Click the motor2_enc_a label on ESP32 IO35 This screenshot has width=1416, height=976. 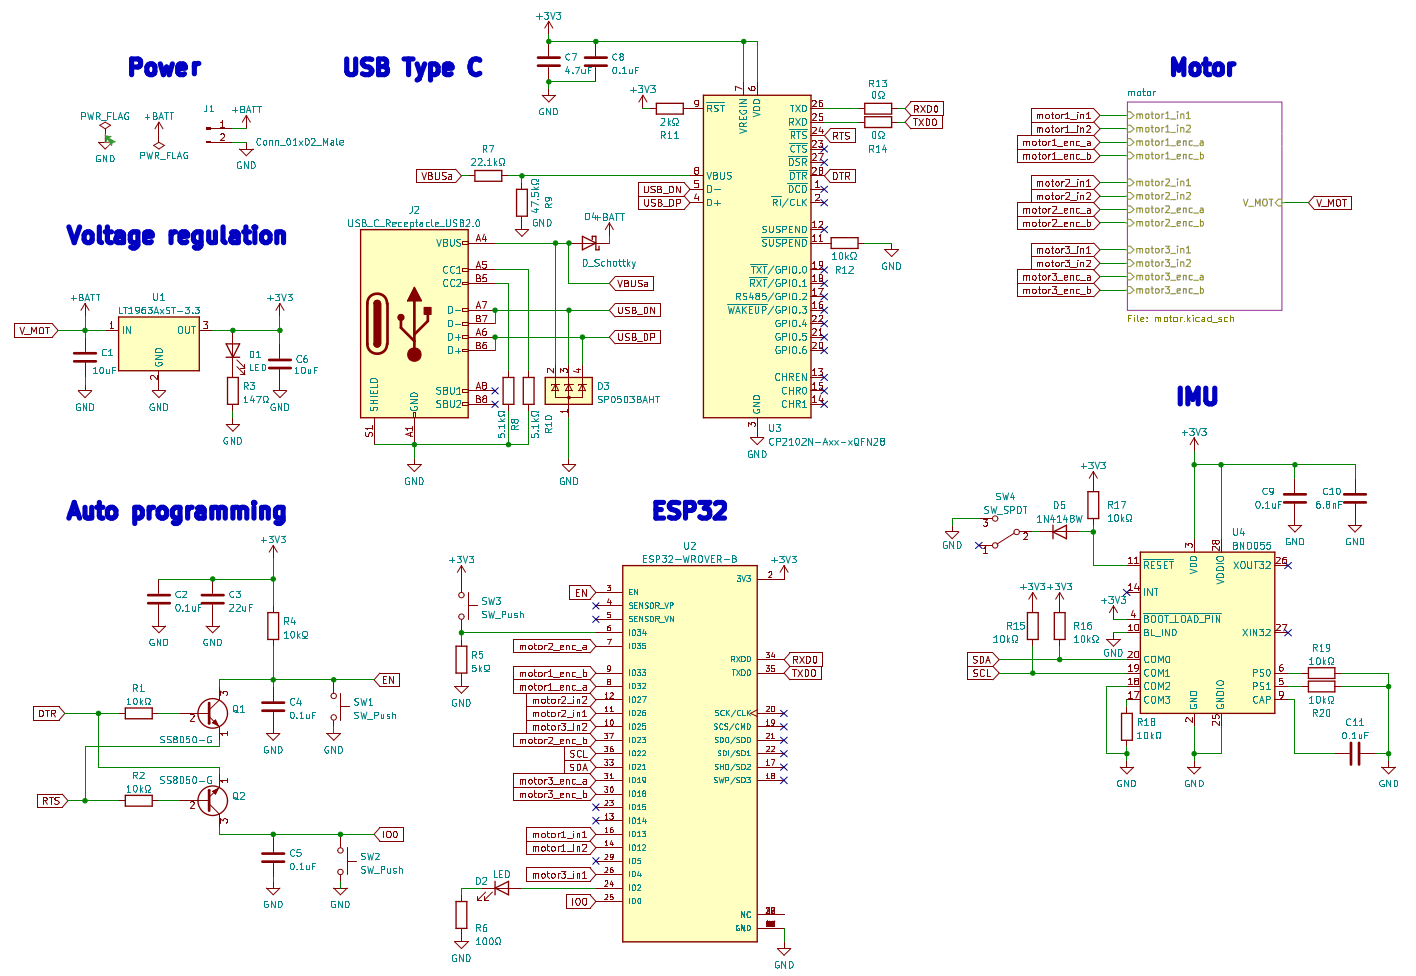point(555,647)
